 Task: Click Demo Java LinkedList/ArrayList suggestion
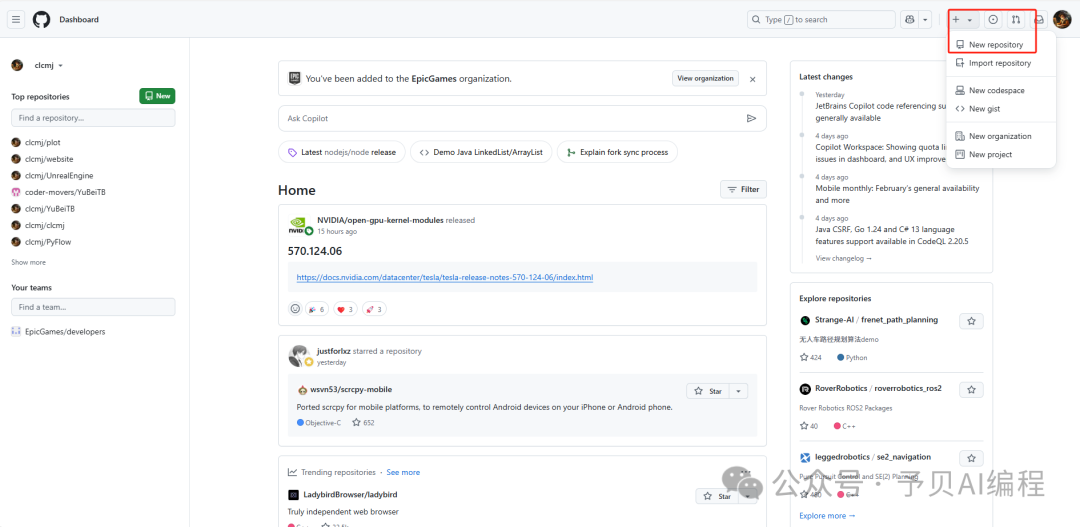pos(481,152)
